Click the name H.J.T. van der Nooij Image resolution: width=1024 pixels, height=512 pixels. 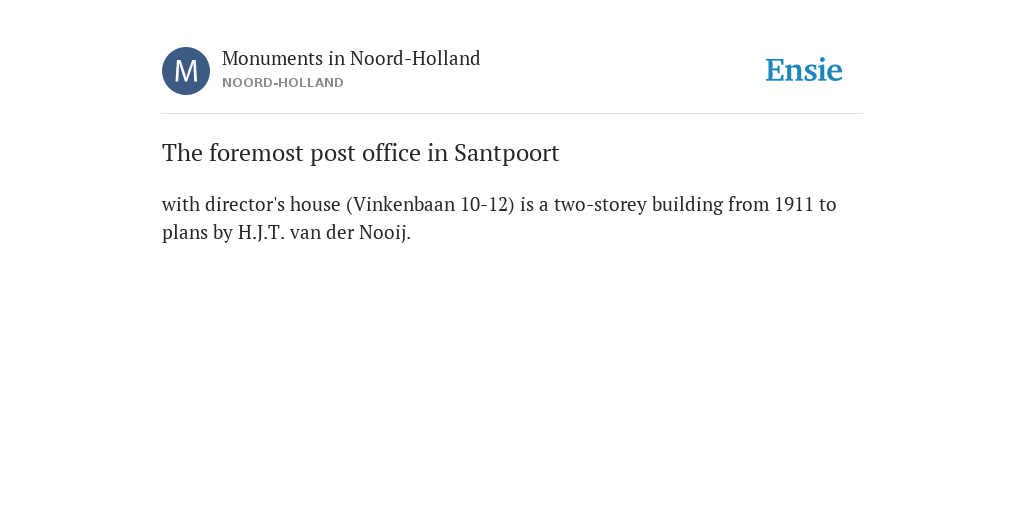pyautogui.click(x=323, y=233)
